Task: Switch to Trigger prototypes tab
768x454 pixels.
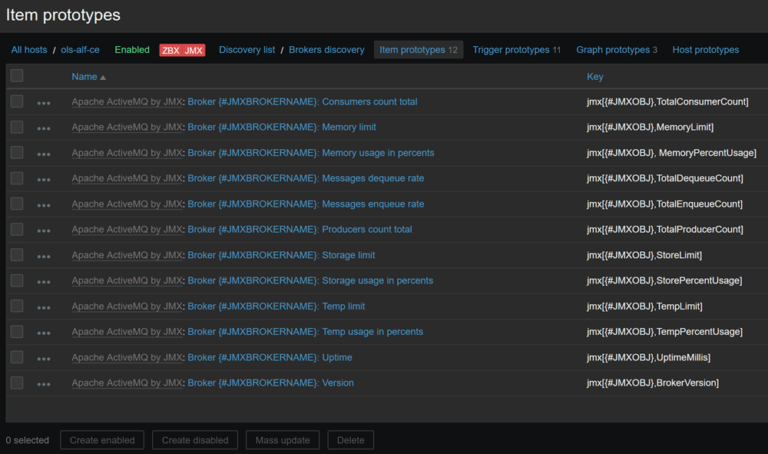Action: [x=510, y=50]
